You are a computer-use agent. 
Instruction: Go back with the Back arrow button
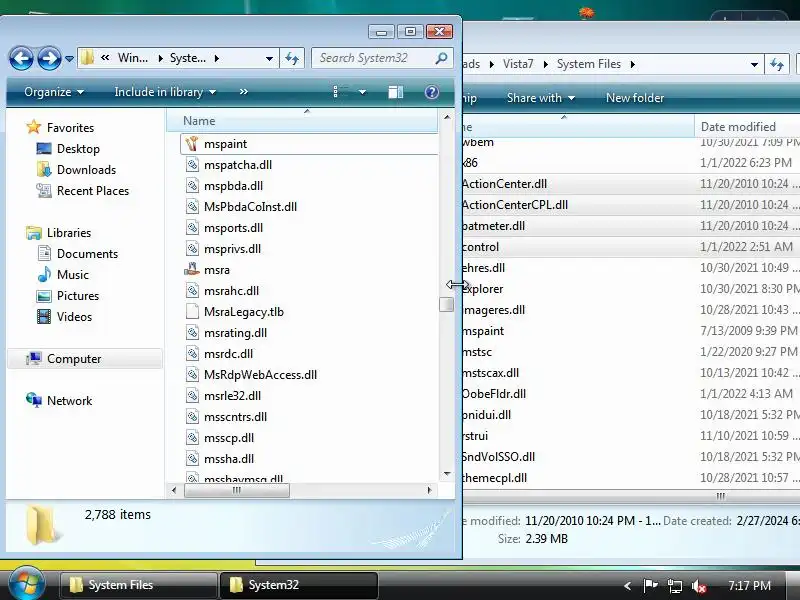coord(21,58)
